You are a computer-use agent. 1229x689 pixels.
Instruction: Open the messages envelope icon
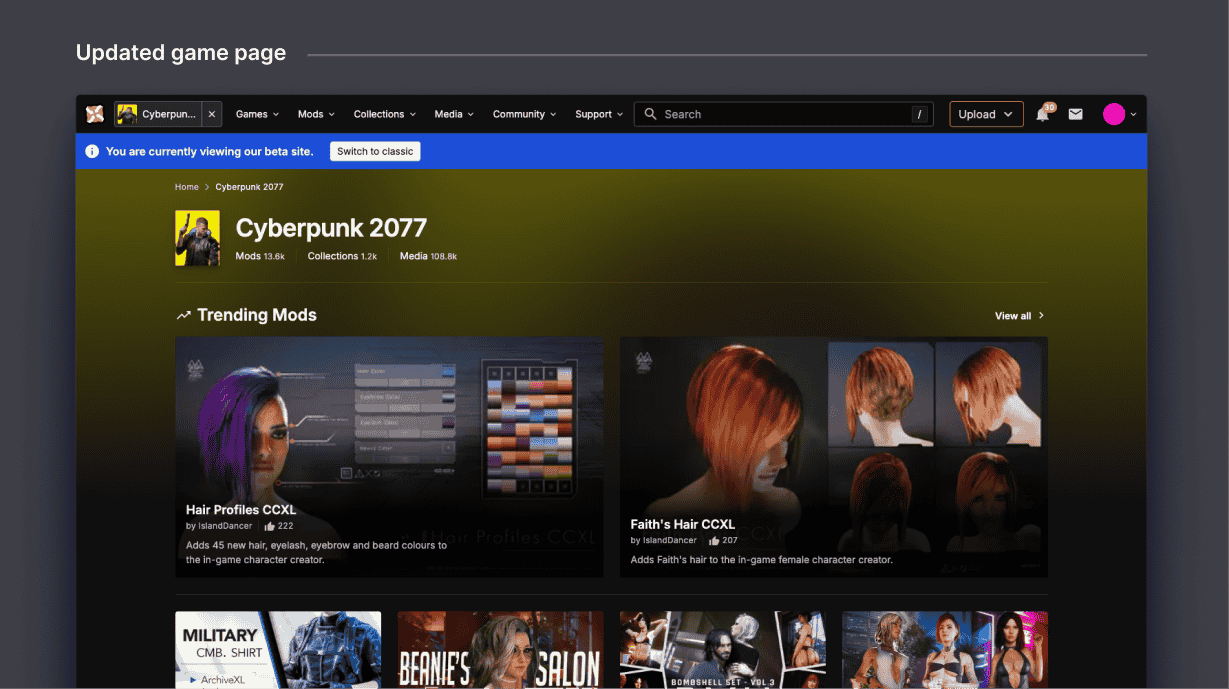[1075, 114]
